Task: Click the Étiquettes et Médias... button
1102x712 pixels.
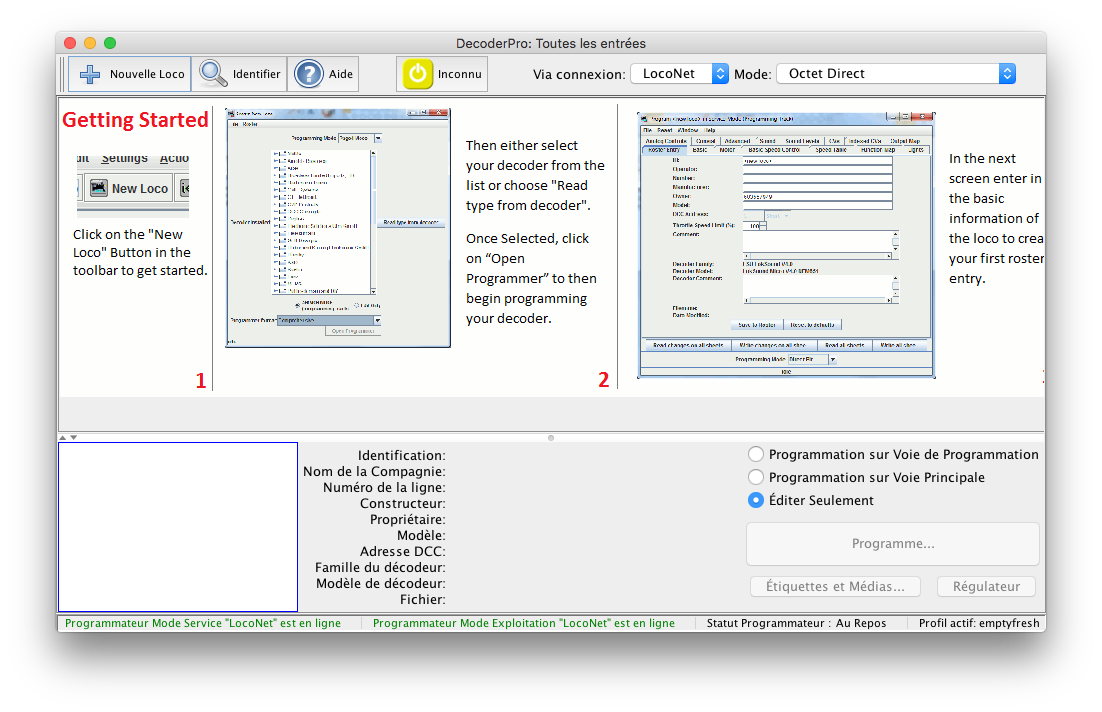Action: point(835,587)
